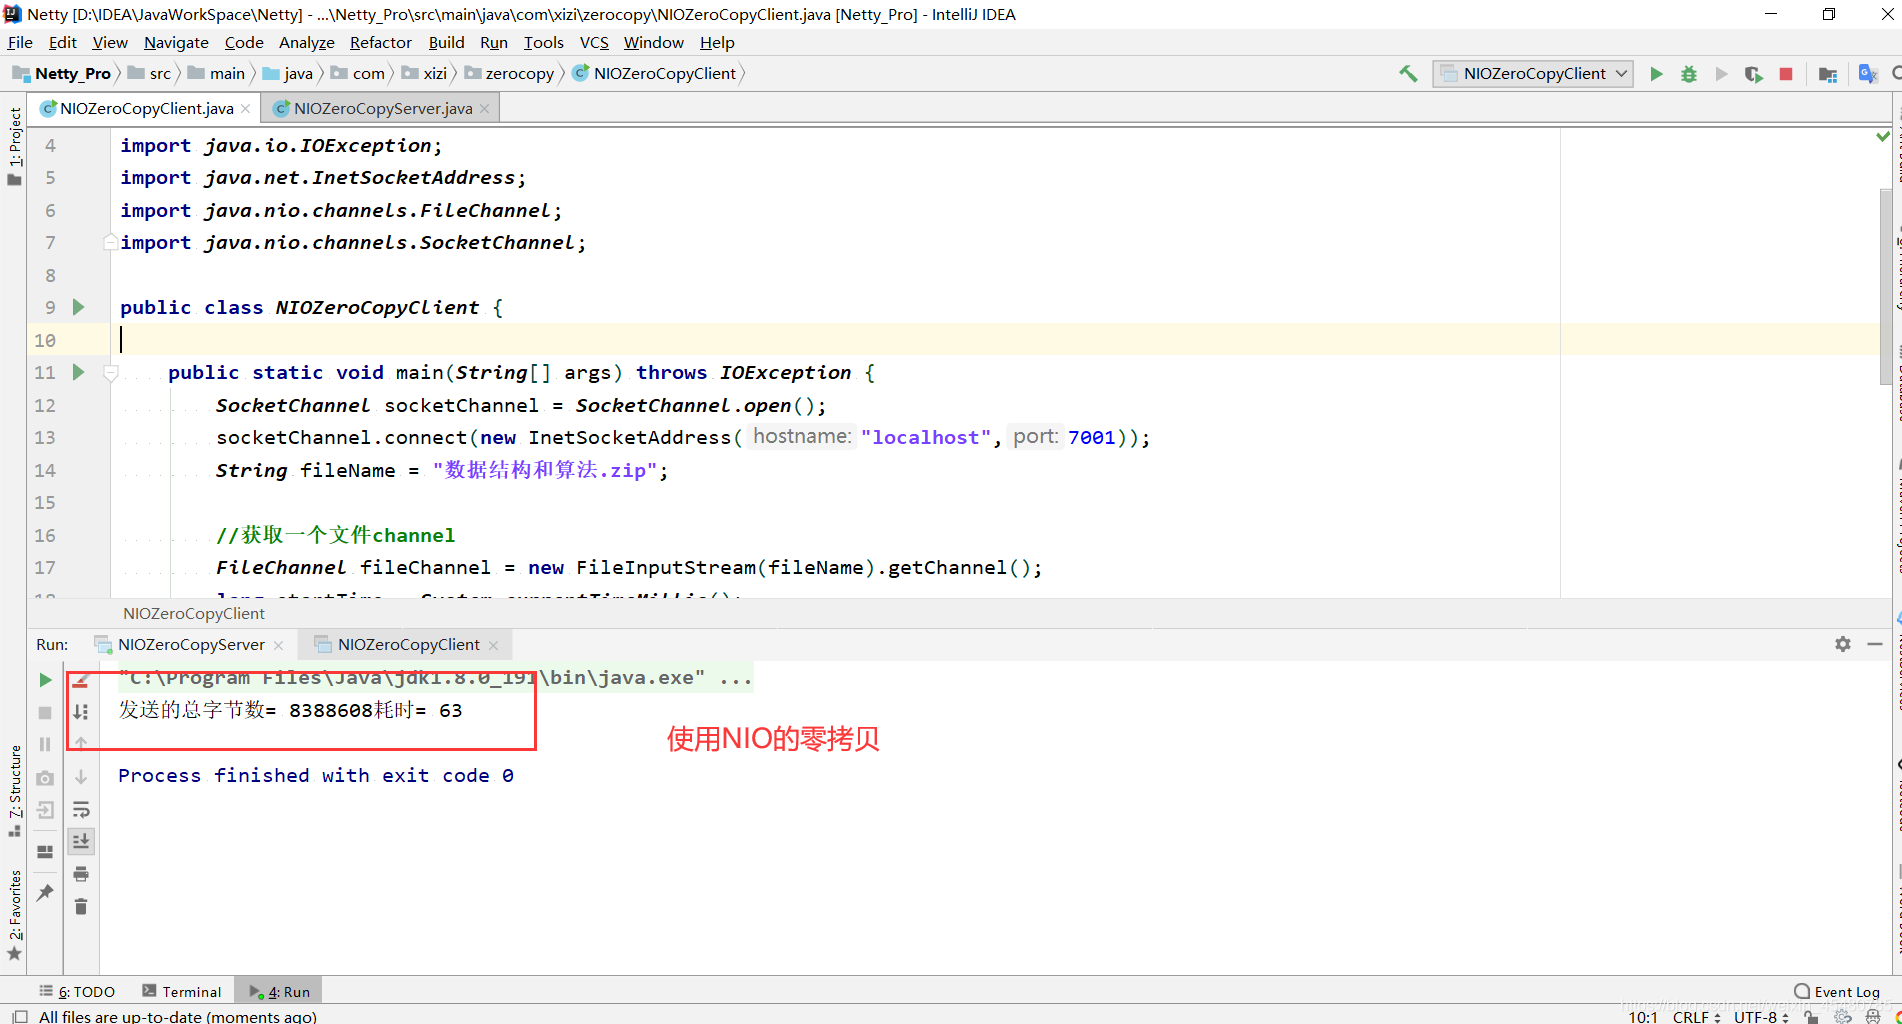Click the Netty_Pro breadcrumb in navigation bar
Viewport: 1902px width, 1024px height.
coord(63,73)
